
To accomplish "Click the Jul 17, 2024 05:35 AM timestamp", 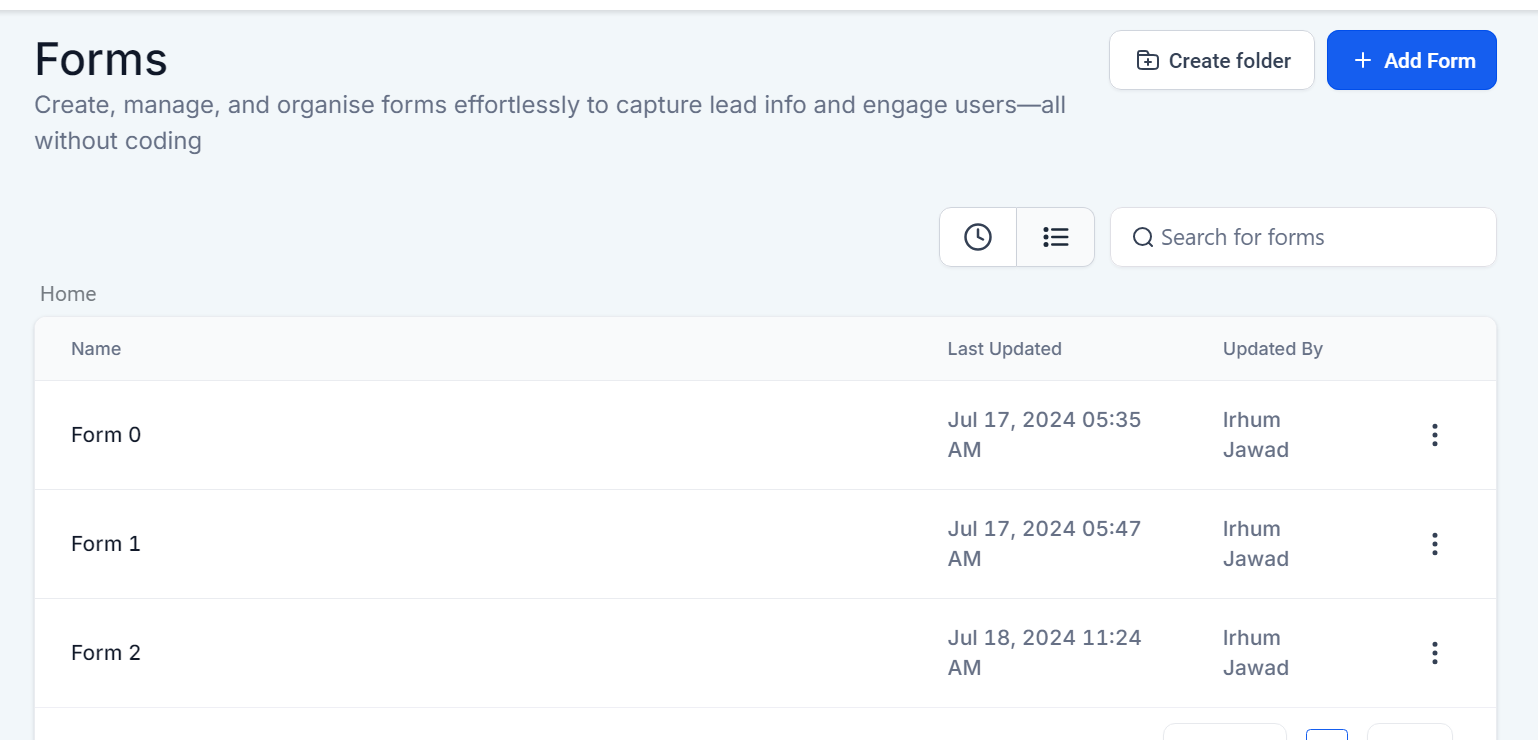I will point(1043,434).
